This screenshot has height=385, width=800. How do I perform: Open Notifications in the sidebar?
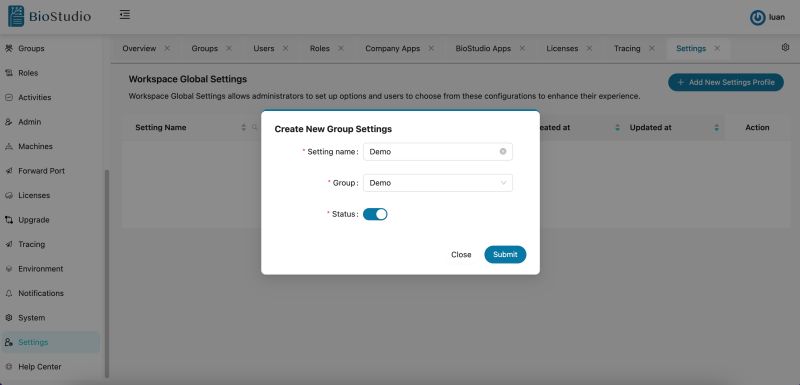[x=41, y=293]
